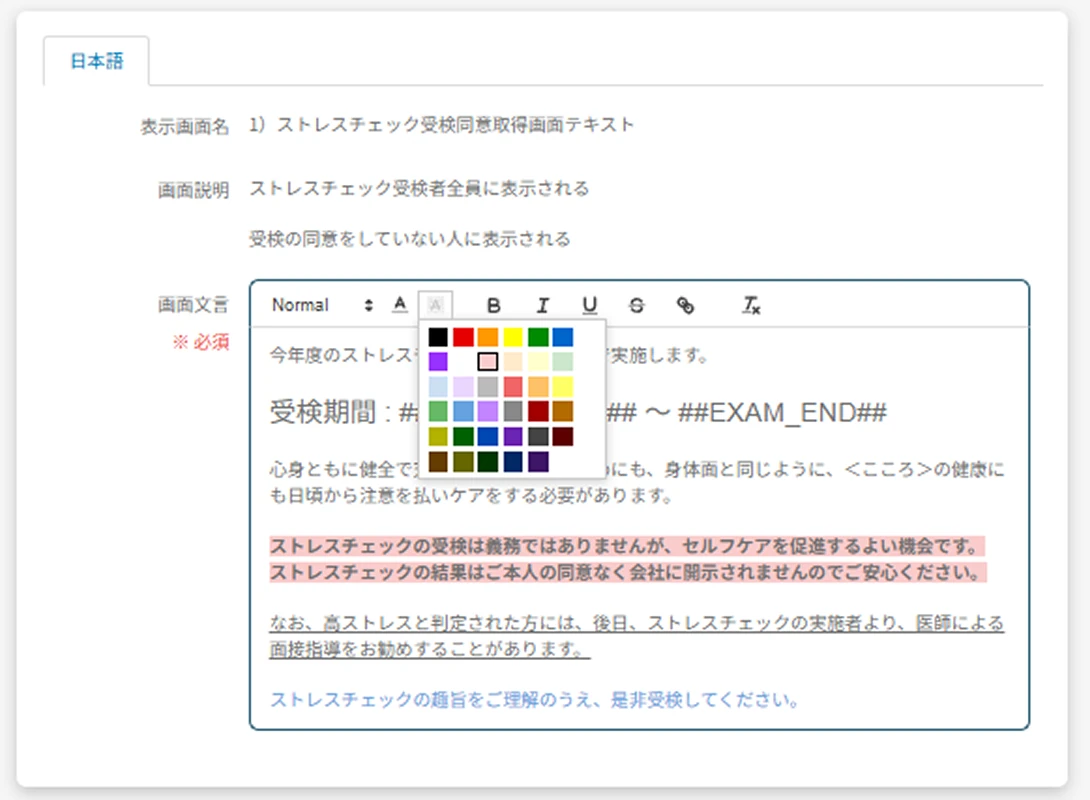
Task: Pick the mustard olive-yellow swatch
Action: (x=438, y=436)
